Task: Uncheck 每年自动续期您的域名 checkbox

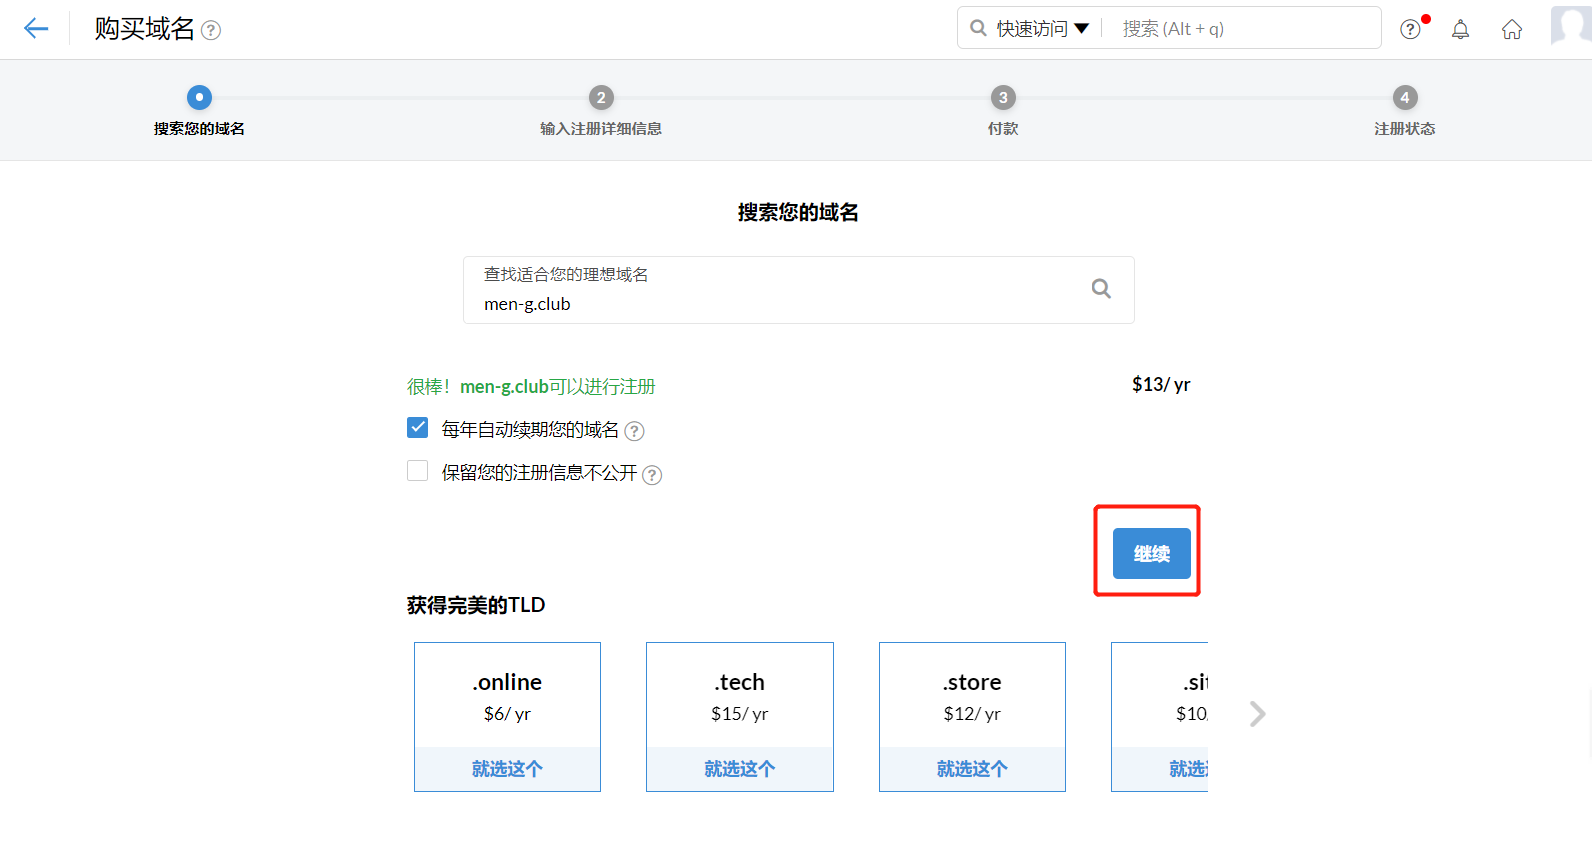Action: click(418, 428)
